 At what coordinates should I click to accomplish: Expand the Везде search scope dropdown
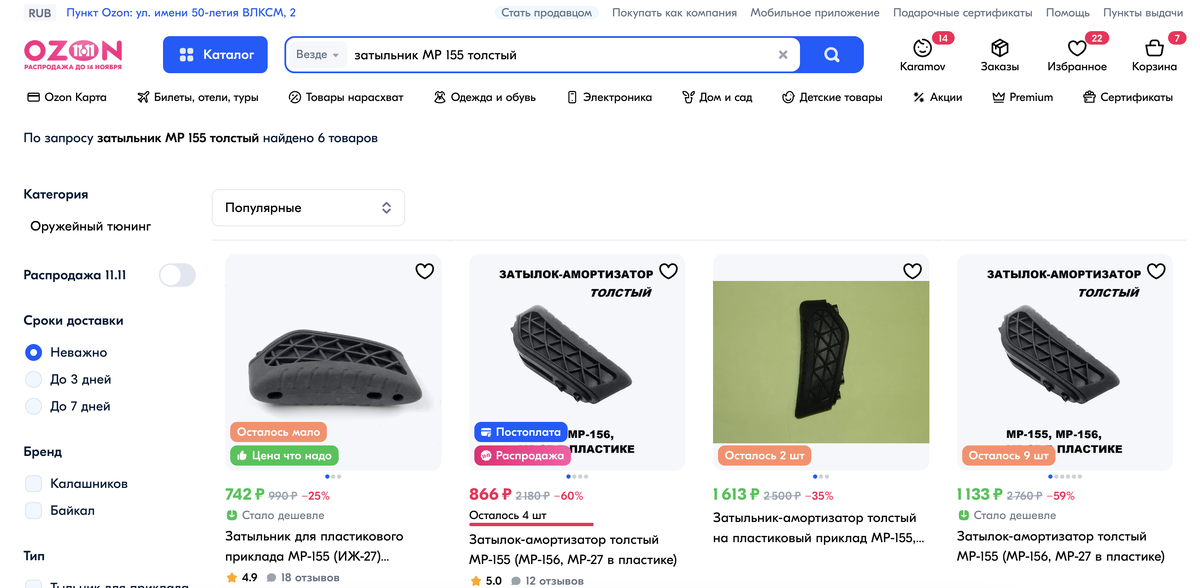point(318,55)
